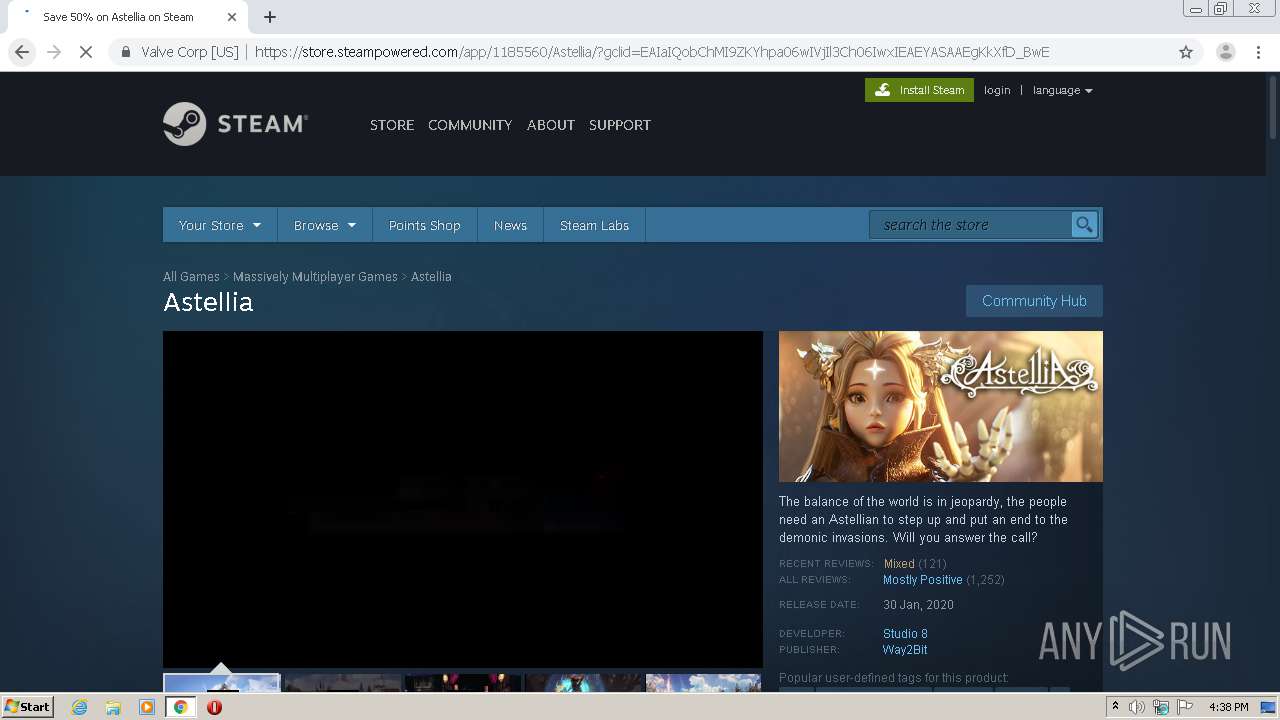Screen dimensions: 1280x720
Task: Open the SUPPORT menu item
Action: [620, 125]
